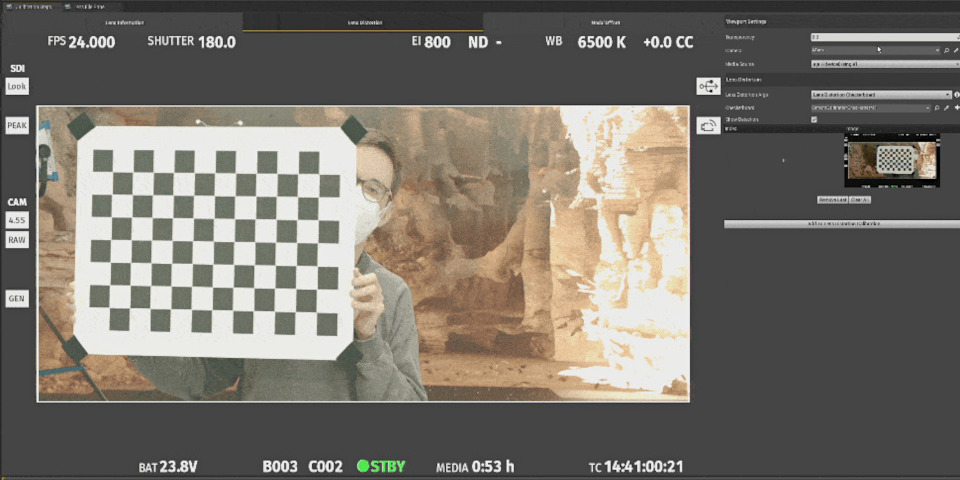Click the Clear All button
The width and height of the screenshot is (960, 480).
[x=859, y=200]
